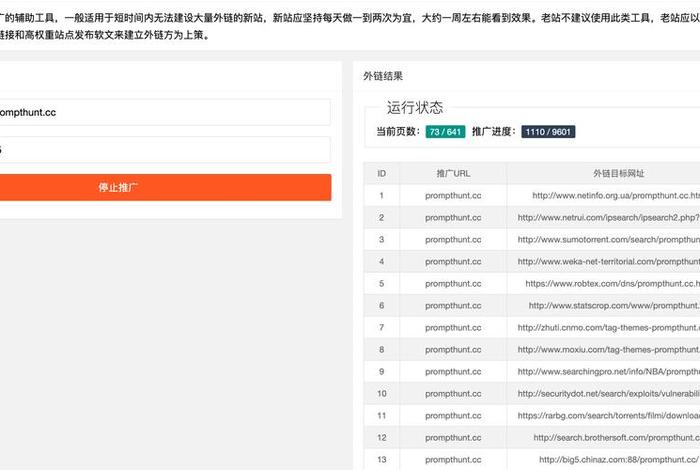Image resolution: width=700 pixels, height=470 pixels.
Task: Click the 推广进度 label
Action: [494, 132]
